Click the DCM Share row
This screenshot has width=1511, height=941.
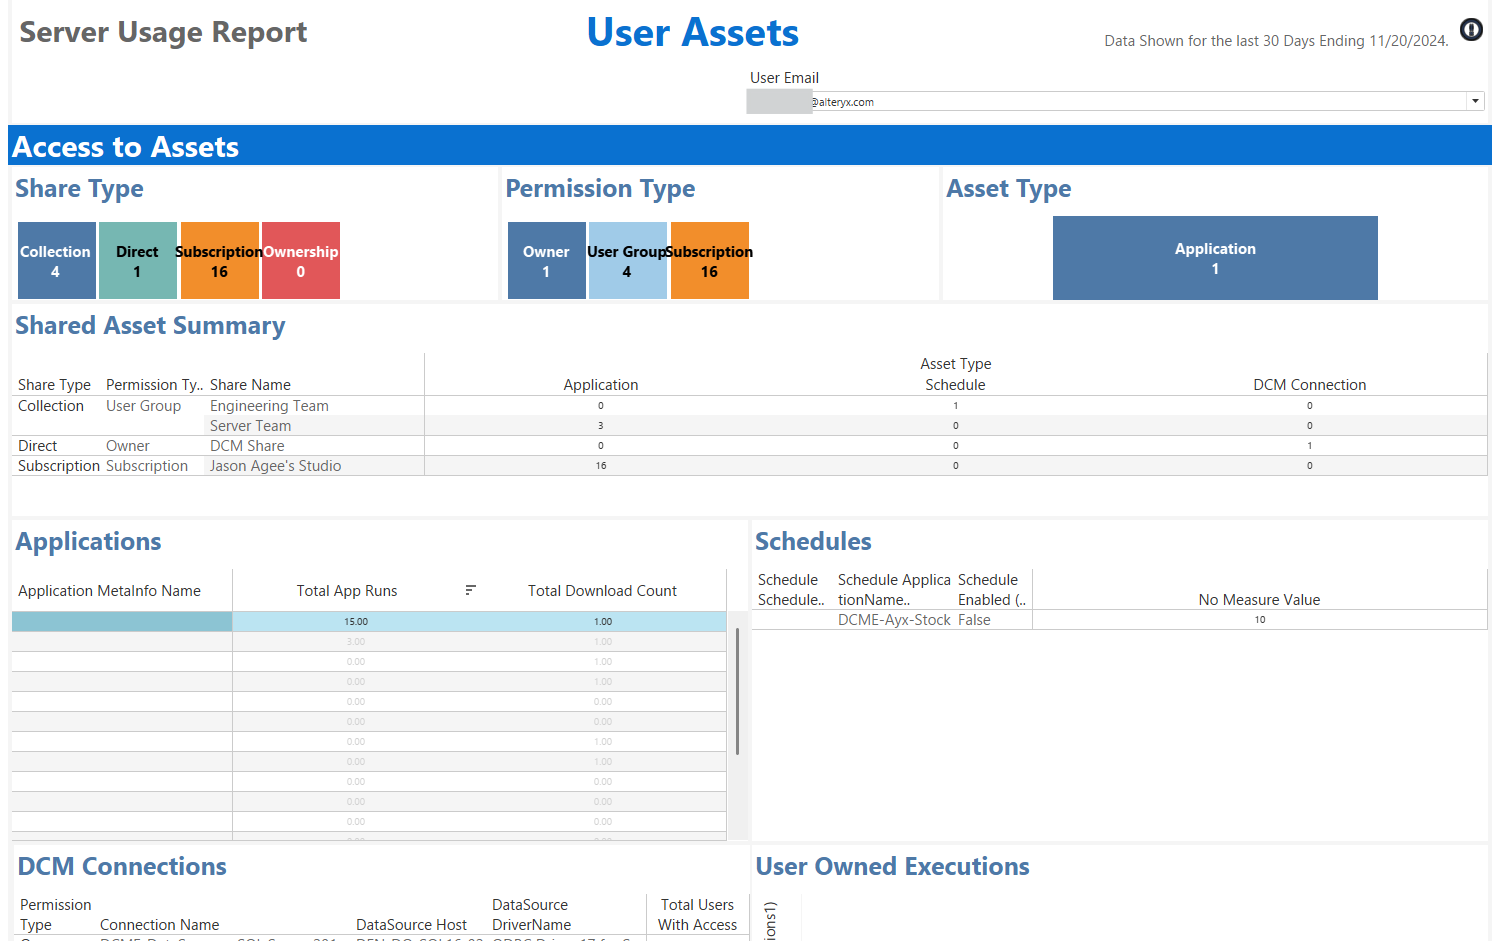pyautogui.click(x=247, y=445)
